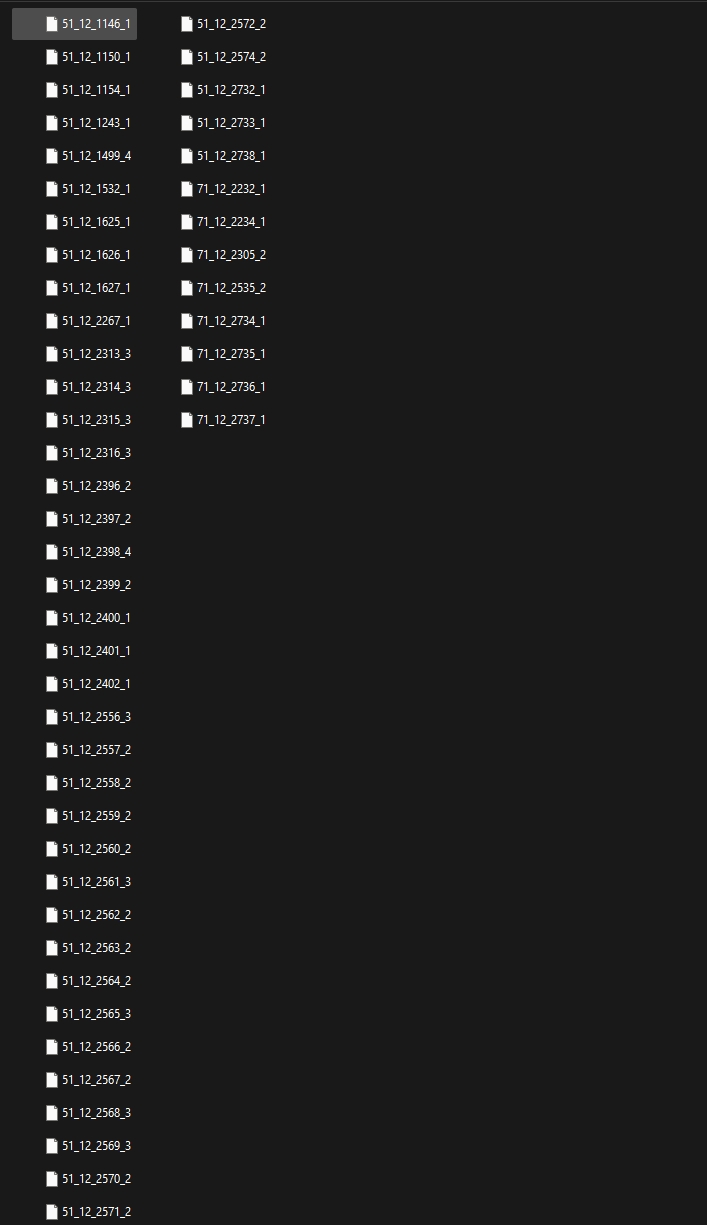Screen dimensions: 707x1225
Task: Click the file icon for 51_12_2571_2
Action: 51,1211
